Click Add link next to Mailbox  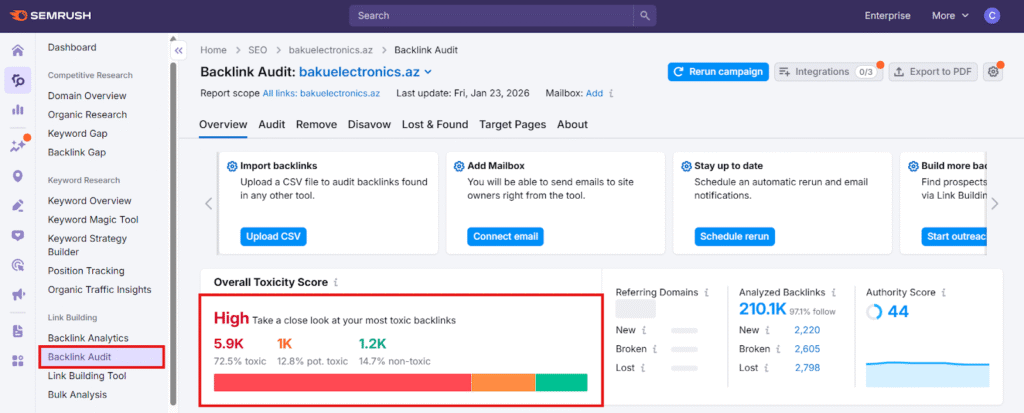pos(594,93)
